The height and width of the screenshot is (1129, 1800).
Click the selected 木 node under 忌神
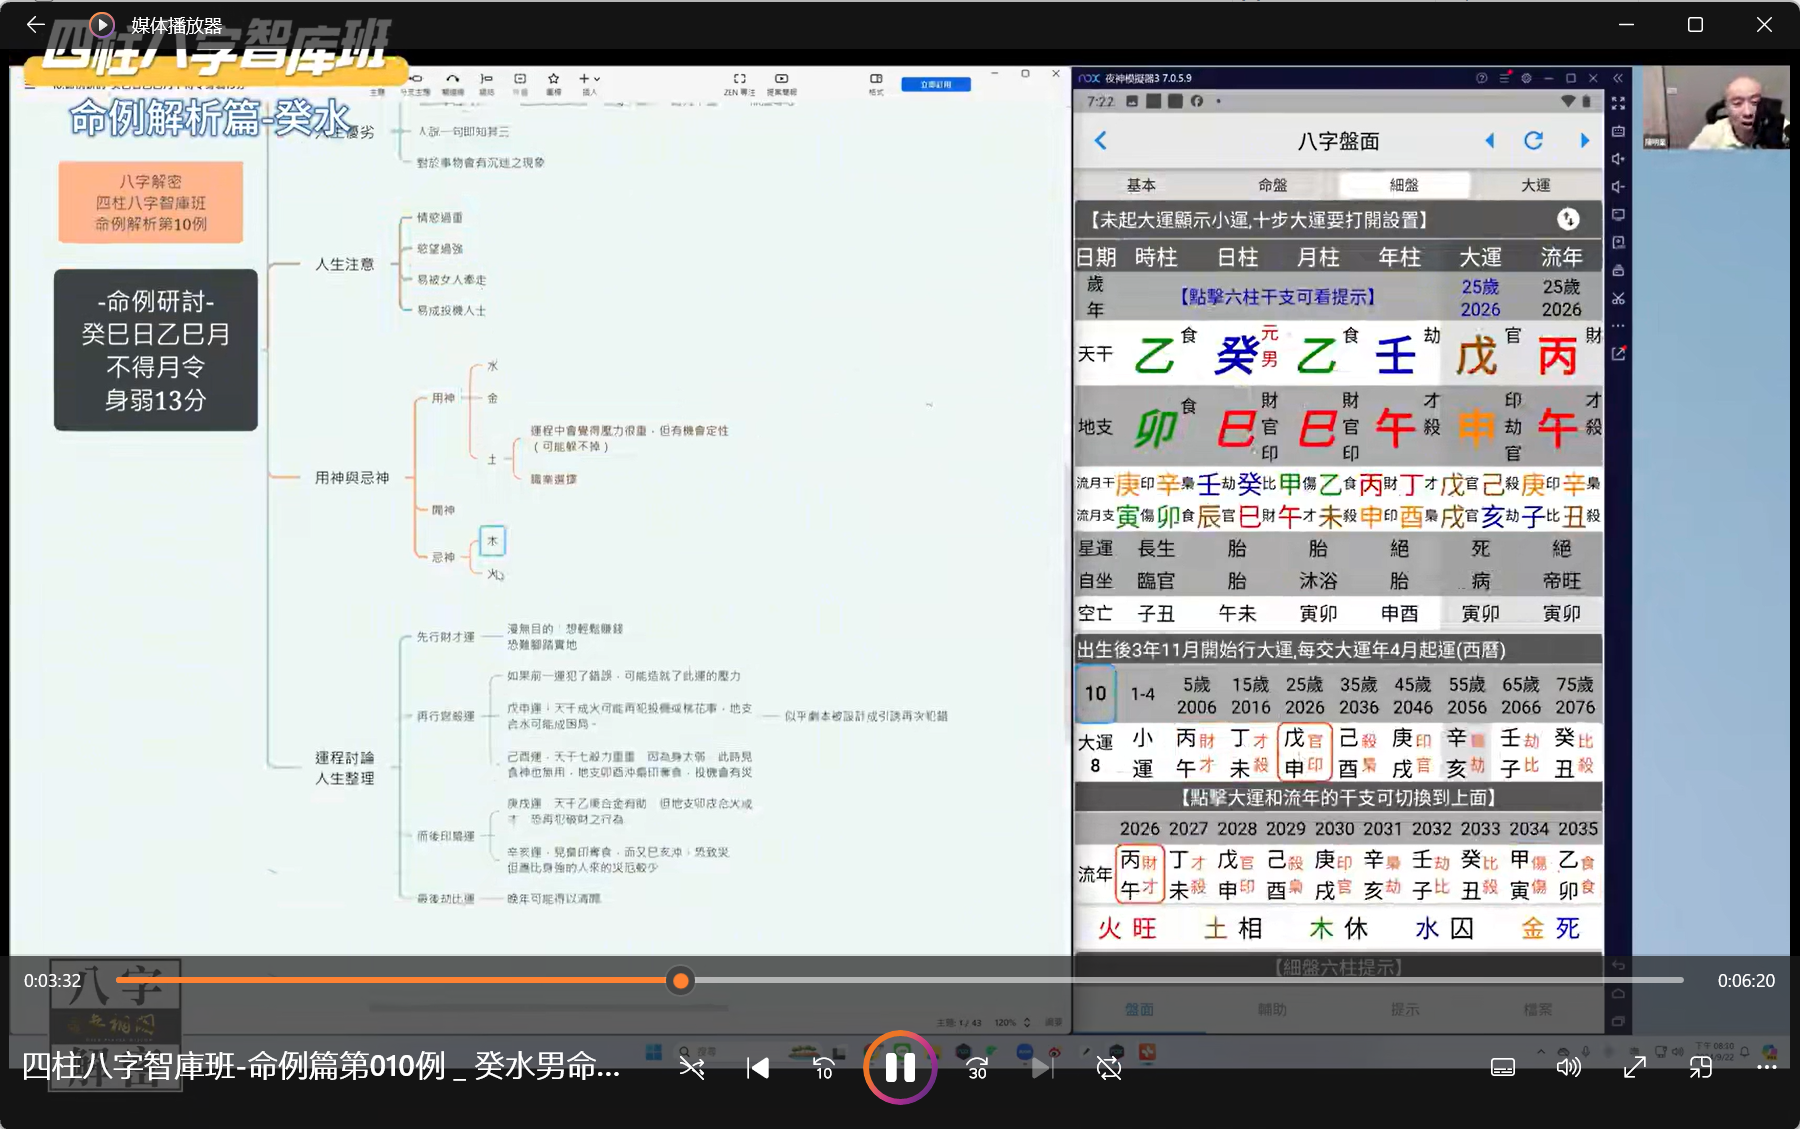point(492,541)
